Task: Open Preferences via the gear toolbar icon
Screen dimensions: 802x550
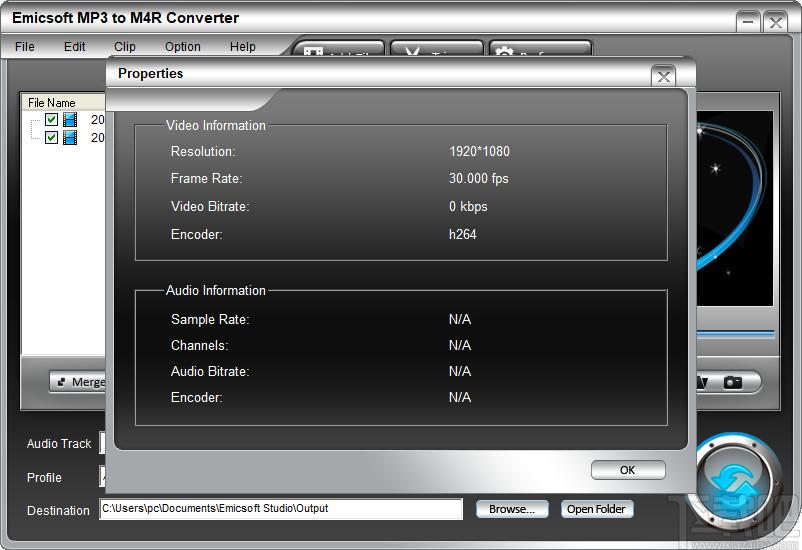Action: pyautogui.click(x=541, y=50)
